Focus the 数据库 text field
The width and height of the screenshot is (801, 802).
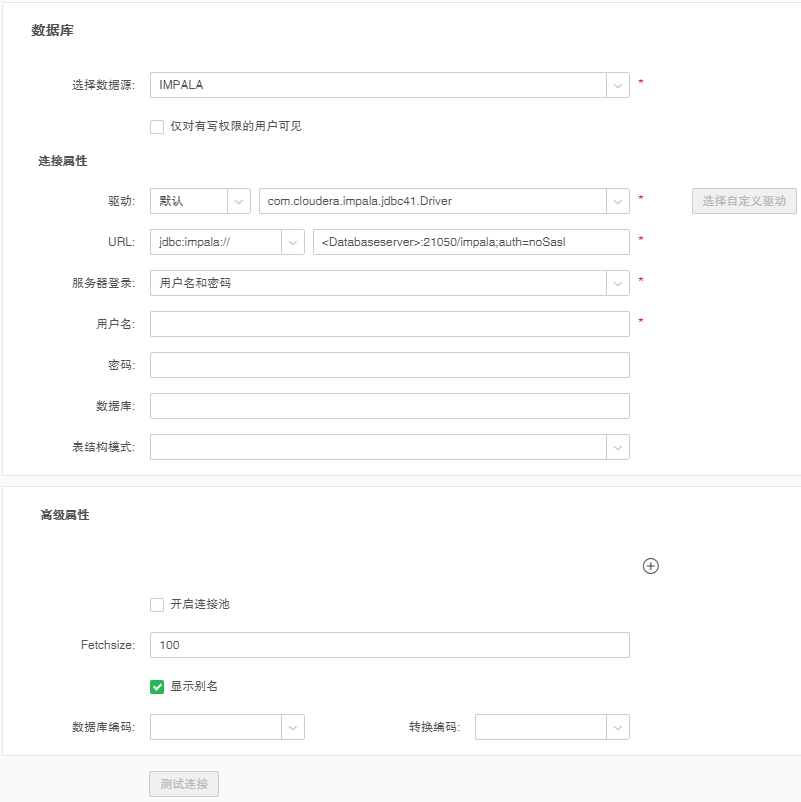coord(389,406)
